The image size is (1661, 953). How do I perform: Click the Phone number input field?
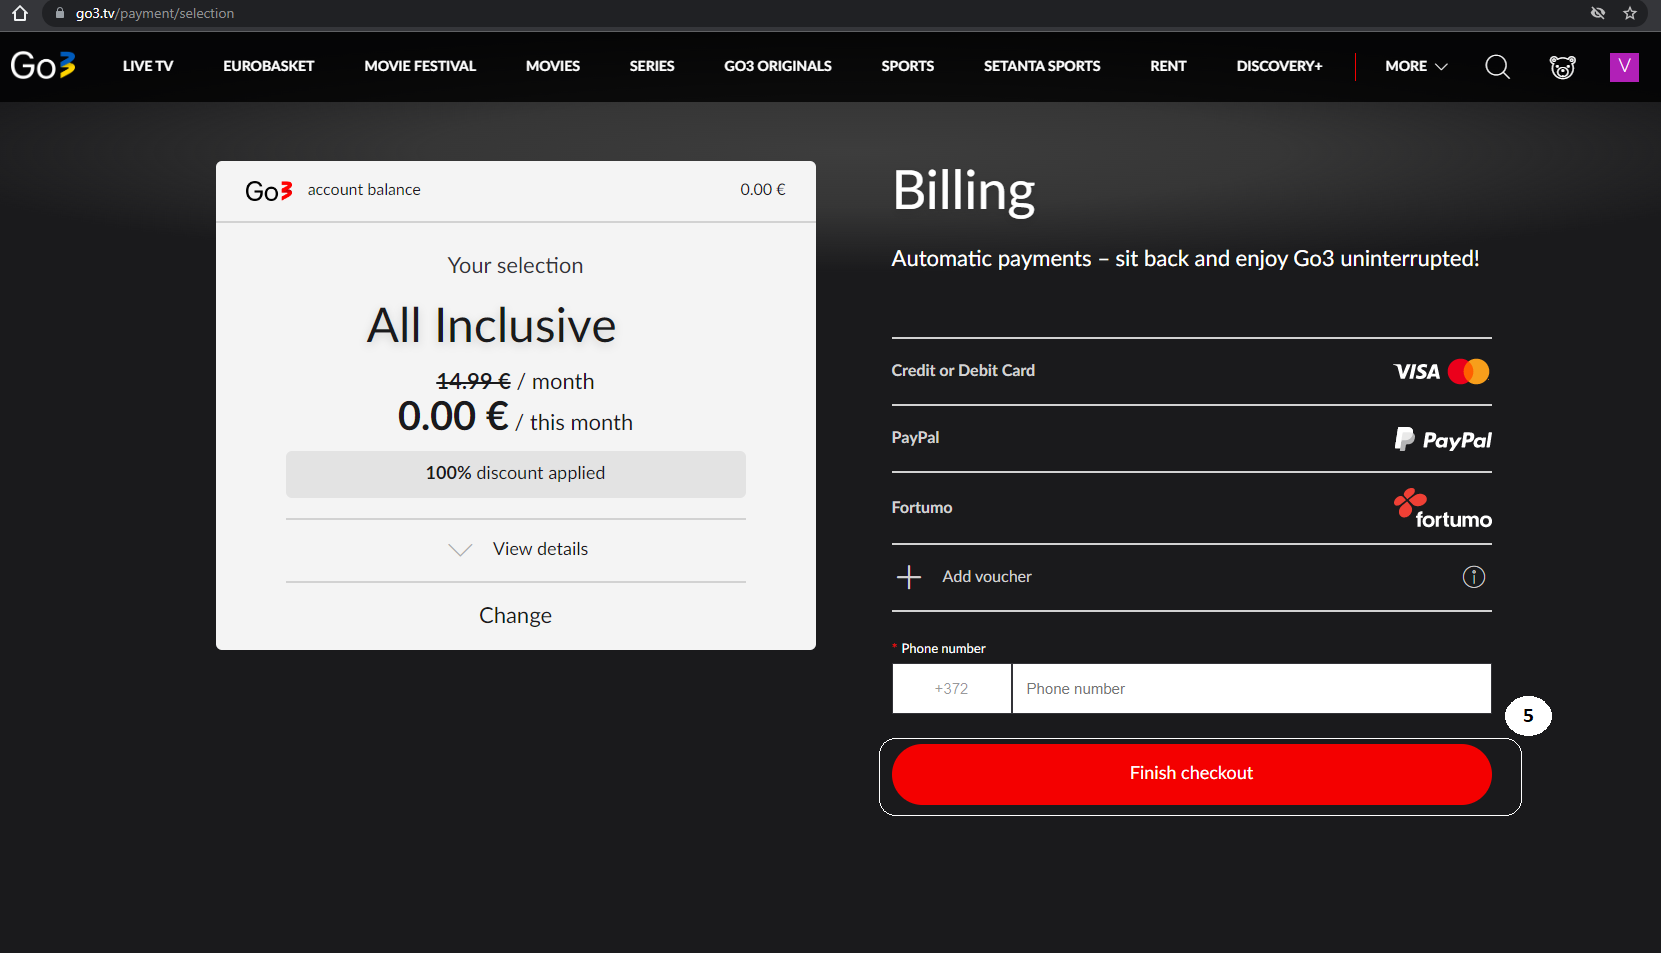pos(1251,688)
